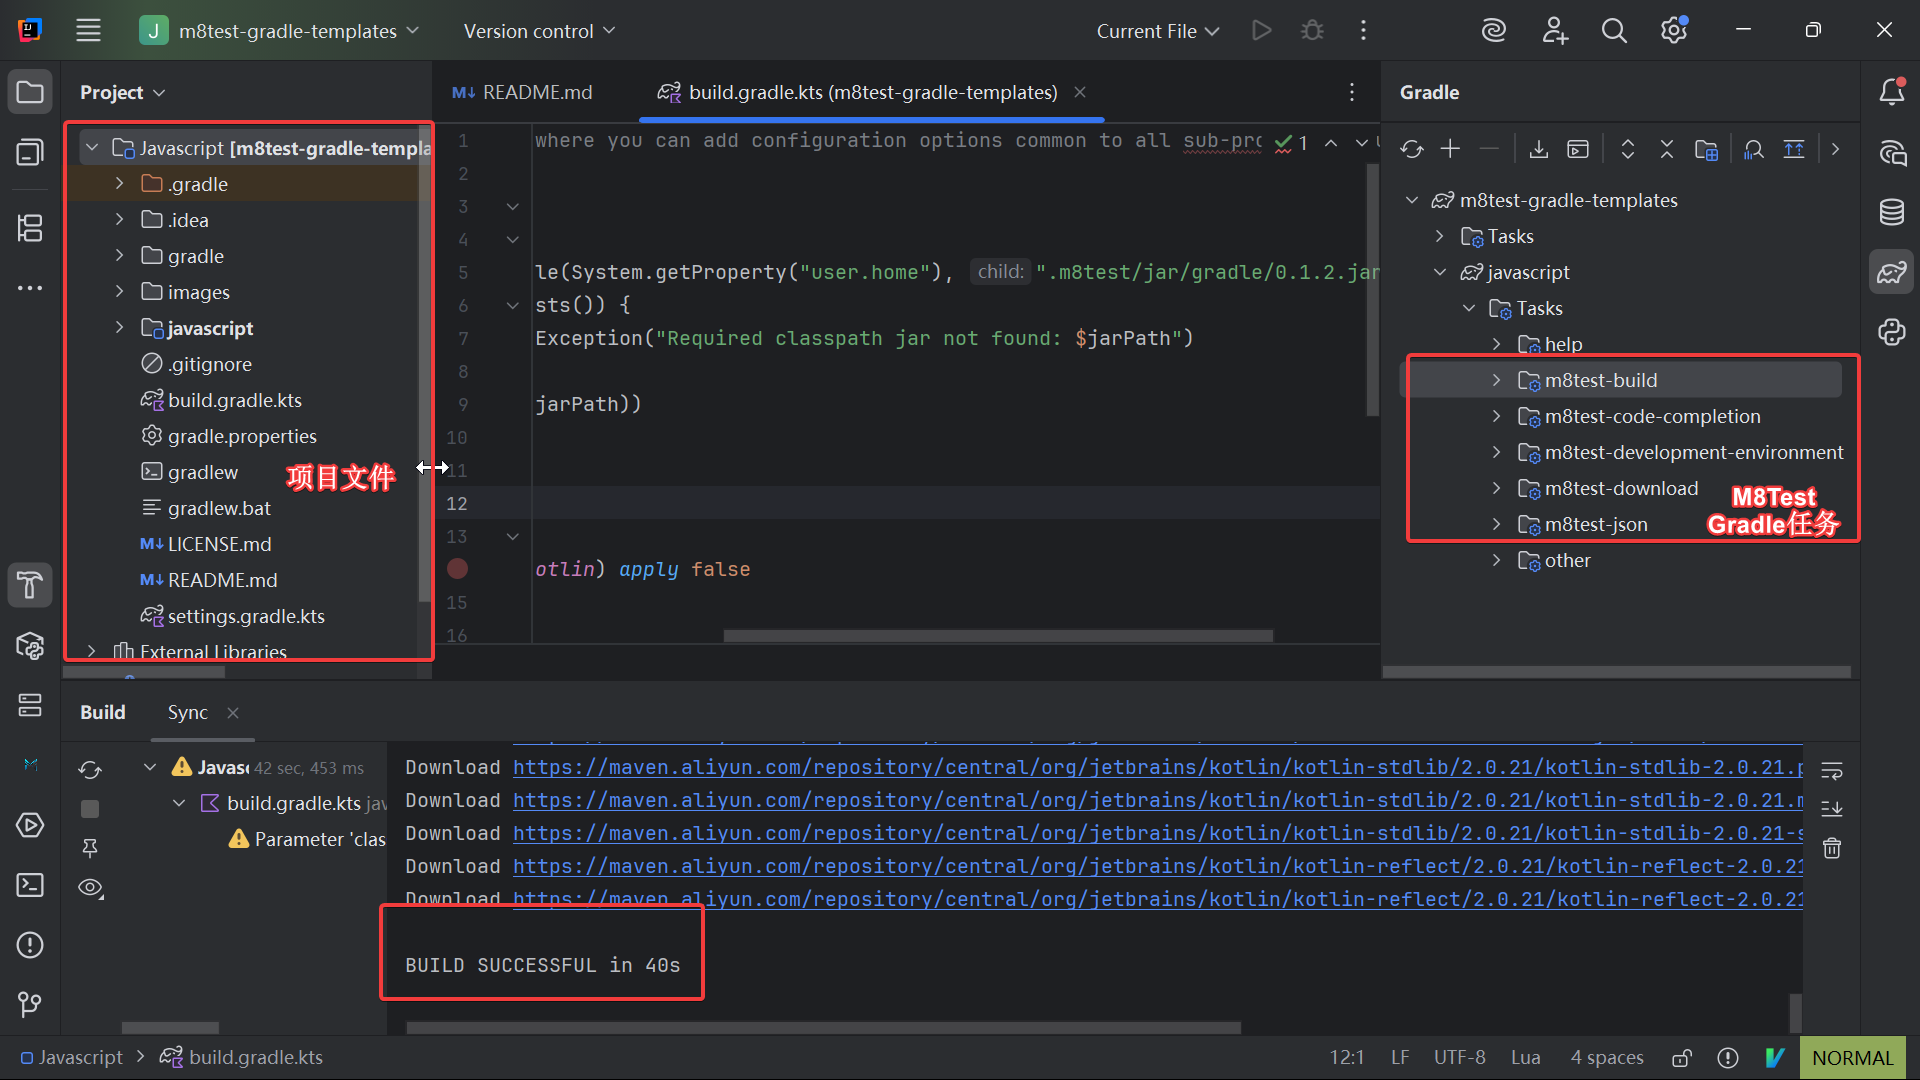Click the Search Everywhere magnifier icon
1920x1080 pixels.
1613,31
